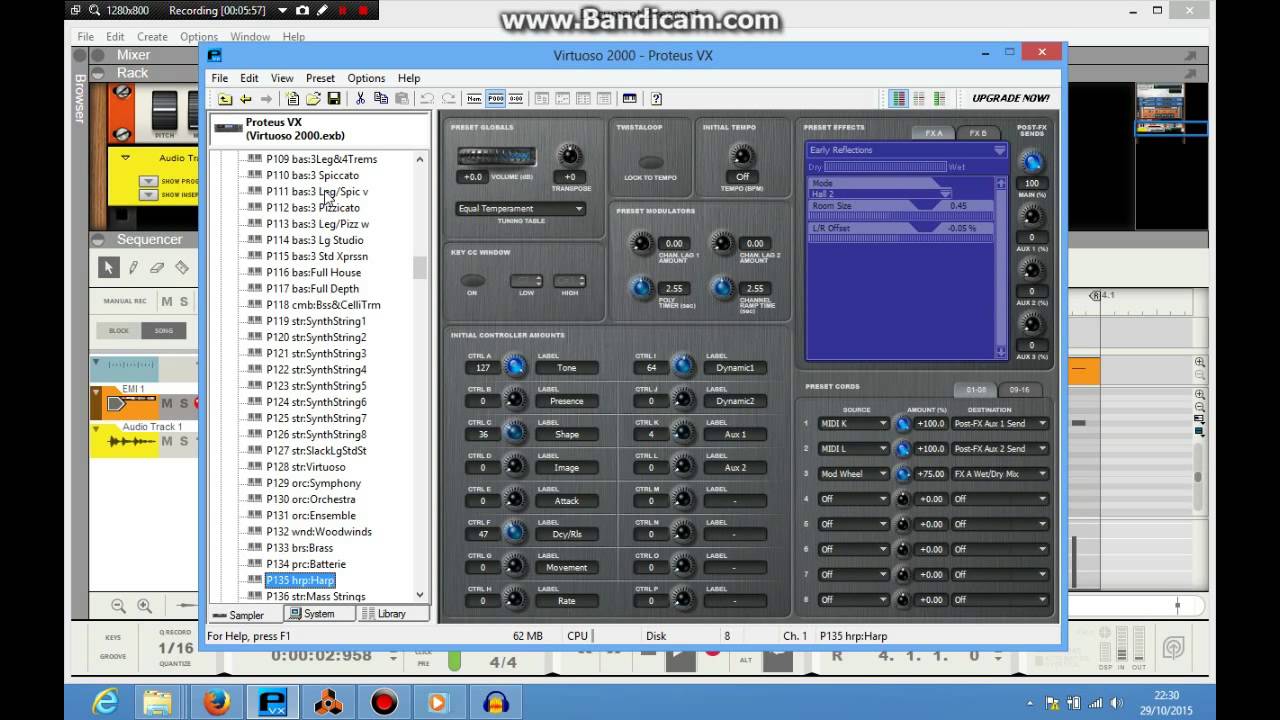Switch to the FX B tab
The height and width of the screenshot is (720, 1280).
(x=978, y=133)
